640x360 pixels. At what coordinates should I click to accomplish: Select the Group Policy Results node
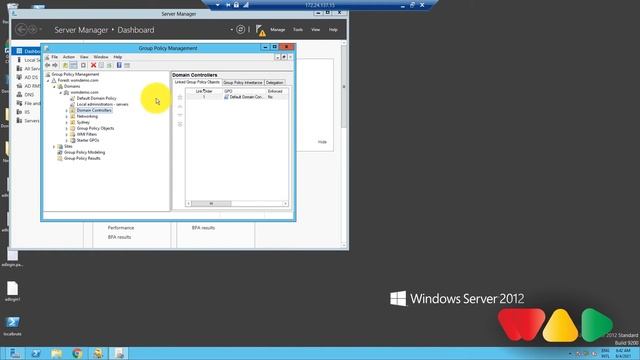[x=82, y=158]
